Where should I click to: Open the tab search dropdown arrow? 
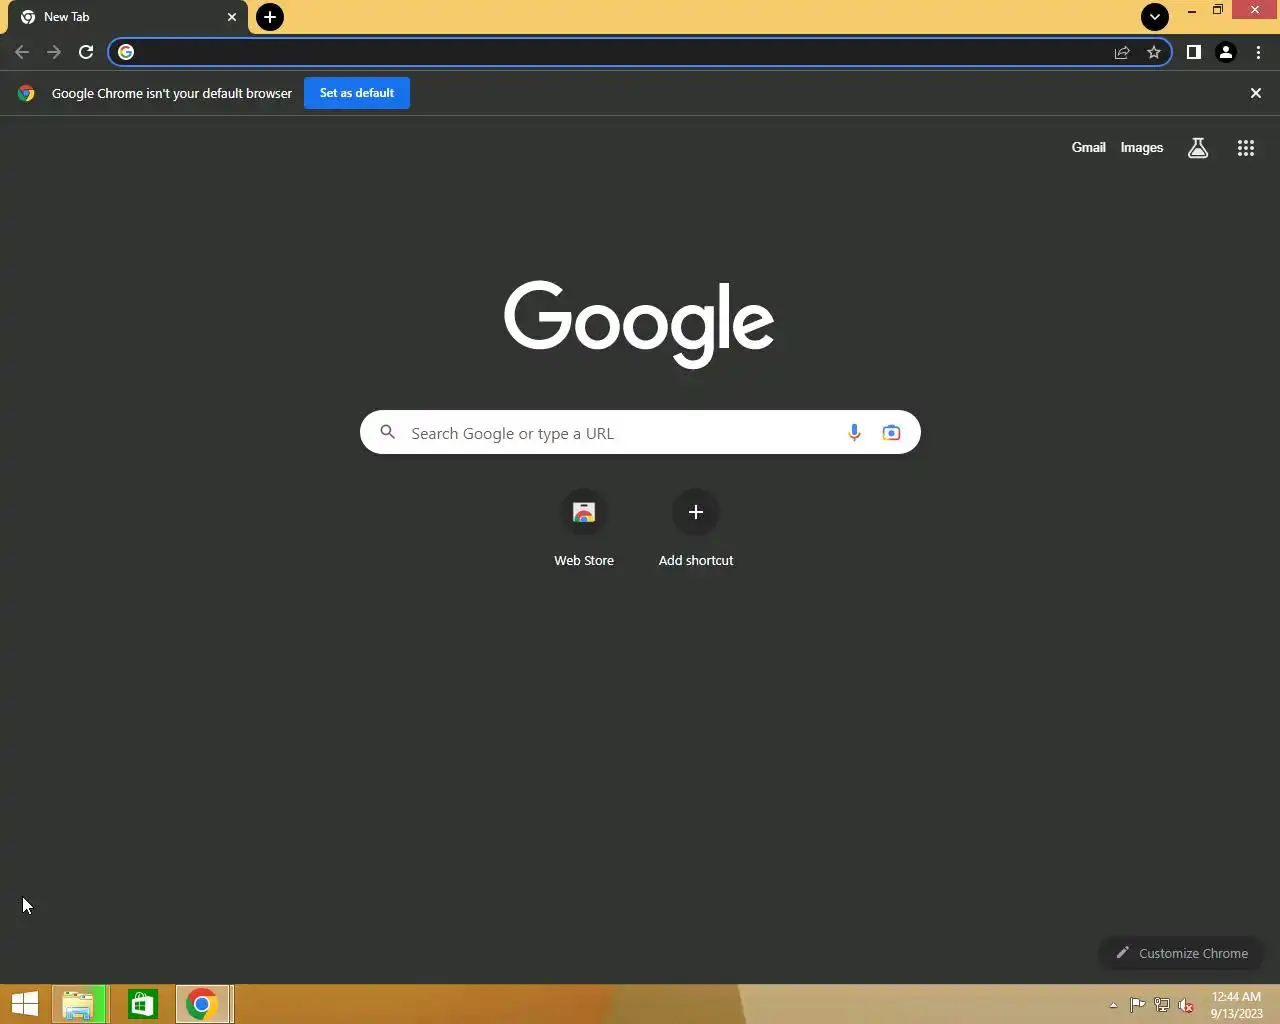[1155, 16]
